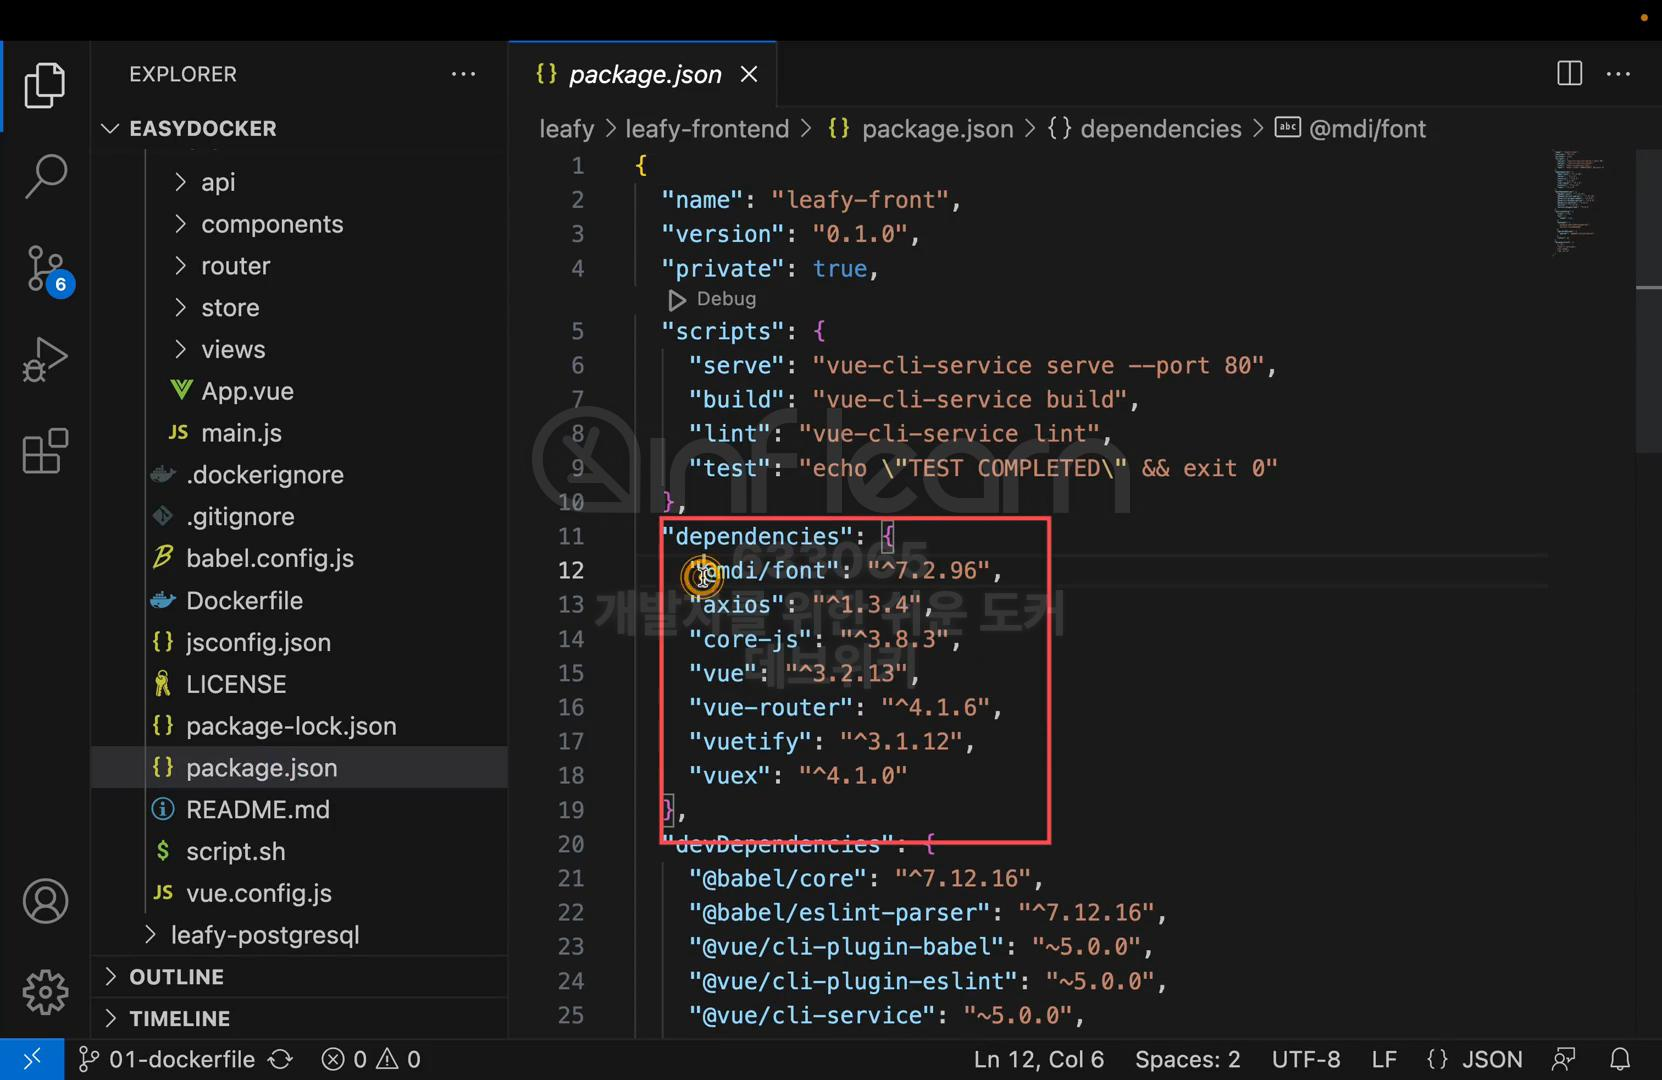Open script.sh file

click(300, 852)
